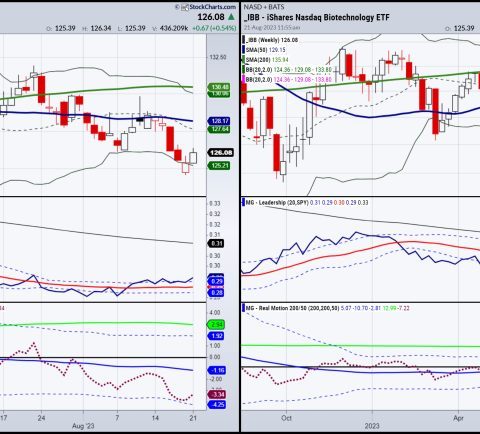Viewport: 480px width, 434px height.
Task: Click the SMA(200) 135.94 legend entry
Action: pos(267,60)
